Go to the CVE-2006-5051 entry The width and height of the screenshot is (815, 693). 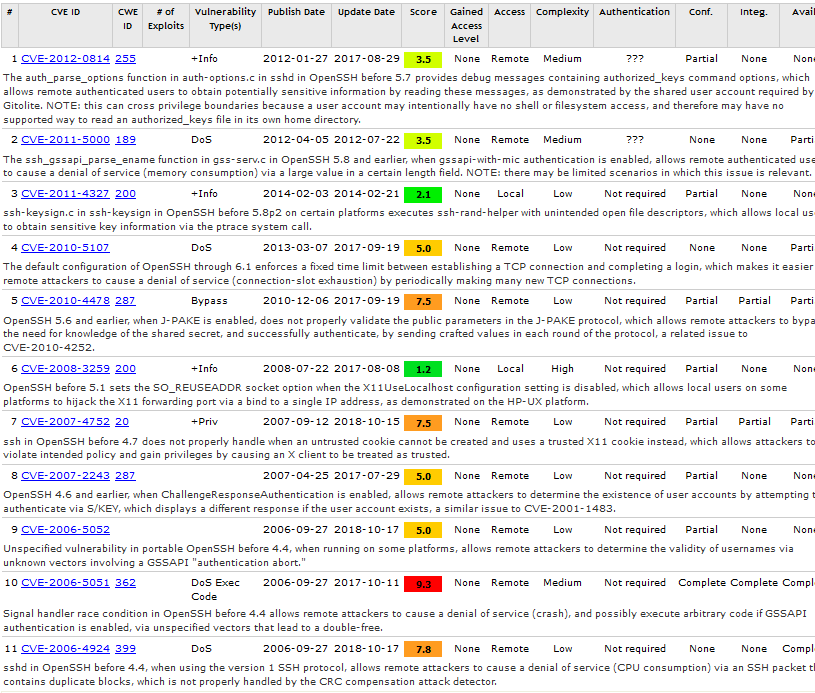point(65,583)
